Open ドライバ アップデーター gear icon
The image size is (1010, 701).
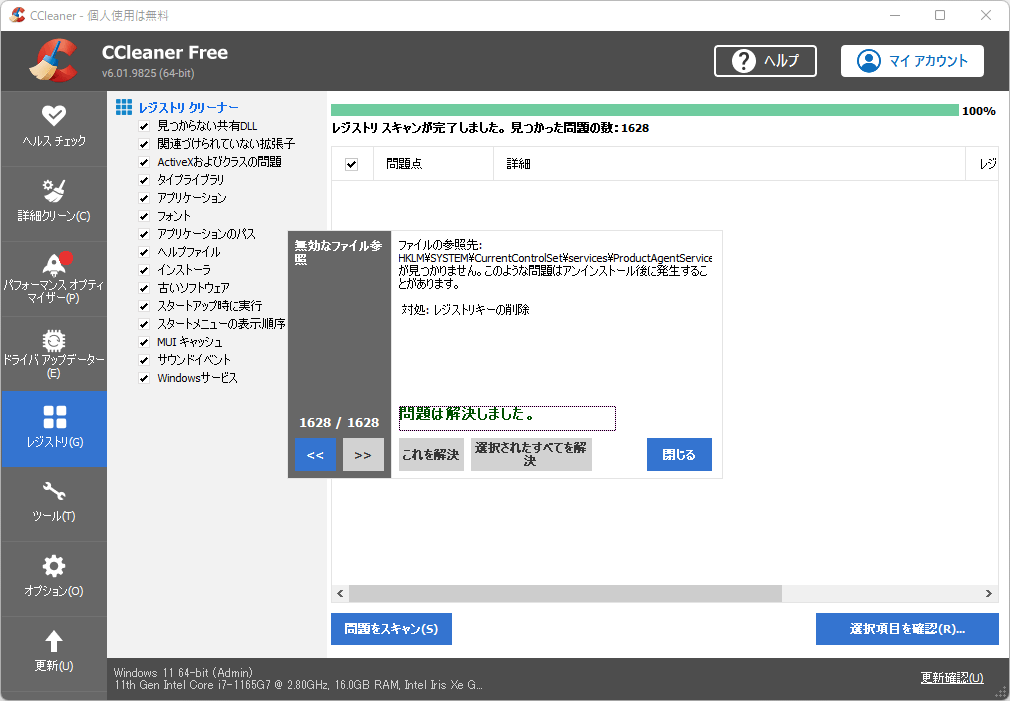point(53,340)
